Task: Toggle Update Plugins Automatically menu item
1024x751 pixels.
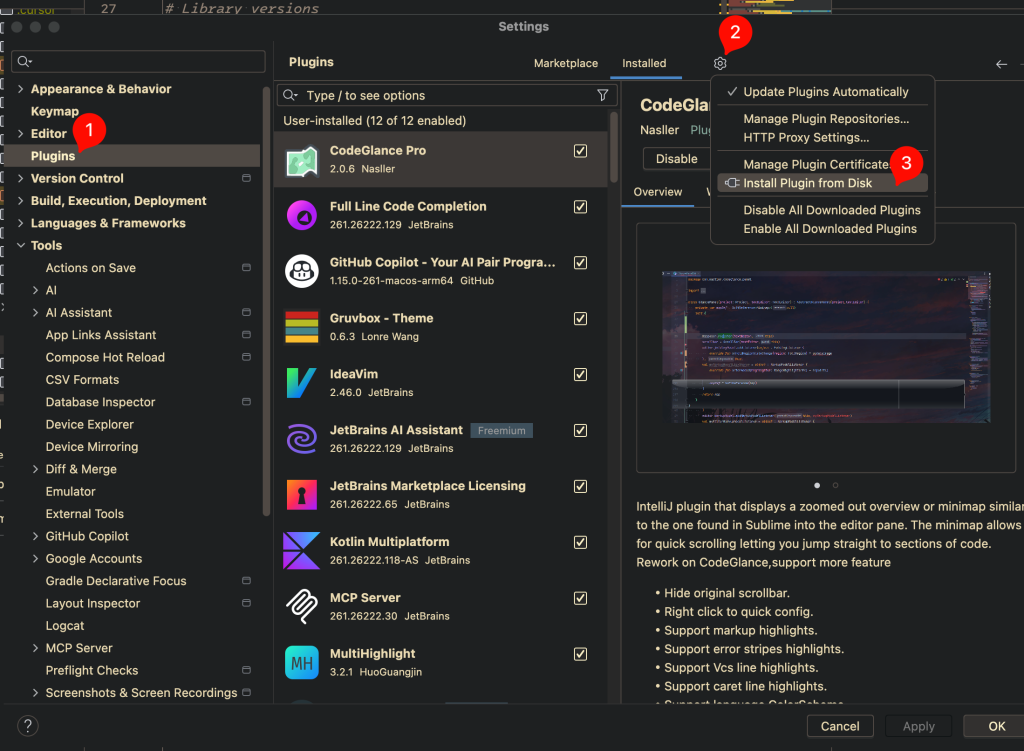Action: point(822,92)
